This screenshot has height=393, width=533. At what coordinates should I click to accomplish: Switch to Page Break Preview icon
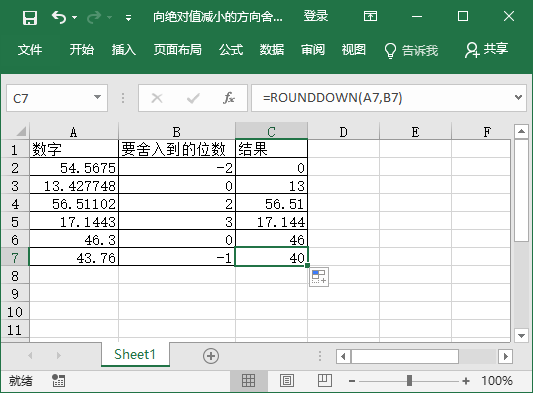click(x=325, y=380)
